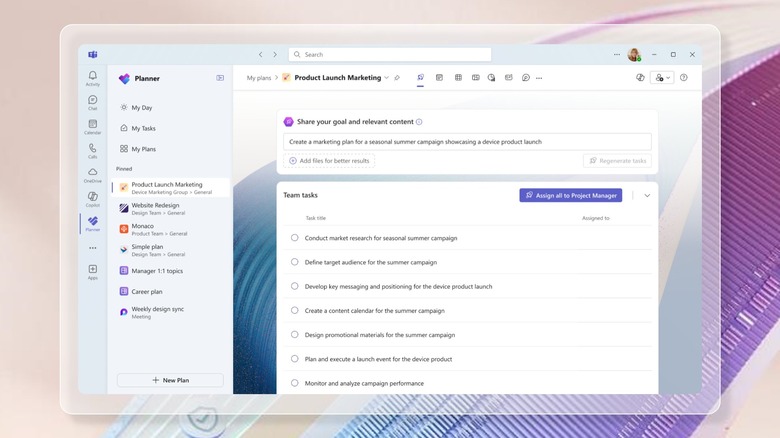Viewport: 780px width, 438px height.
Task: Expand the Product Launch Marketing title dropdown
Action: pyautogui.click(x=386, y=78)
